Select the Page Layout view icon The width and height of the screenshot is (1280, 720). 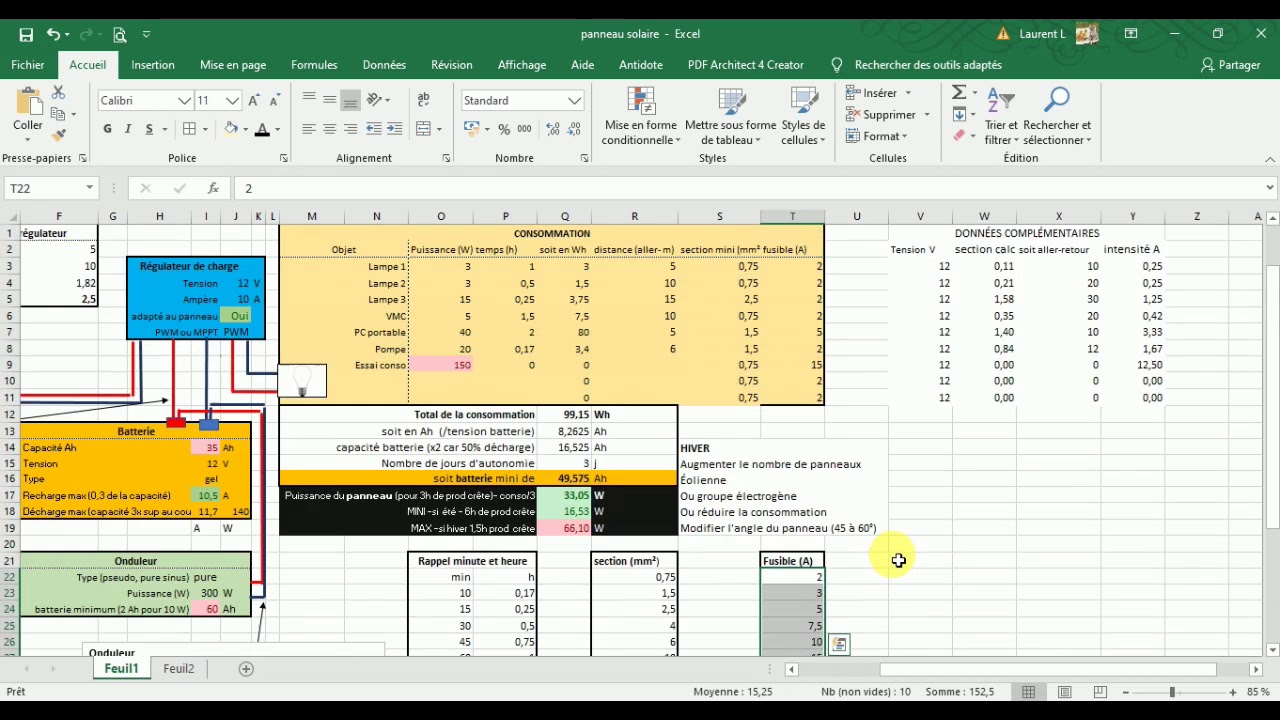coord(1065,691)
